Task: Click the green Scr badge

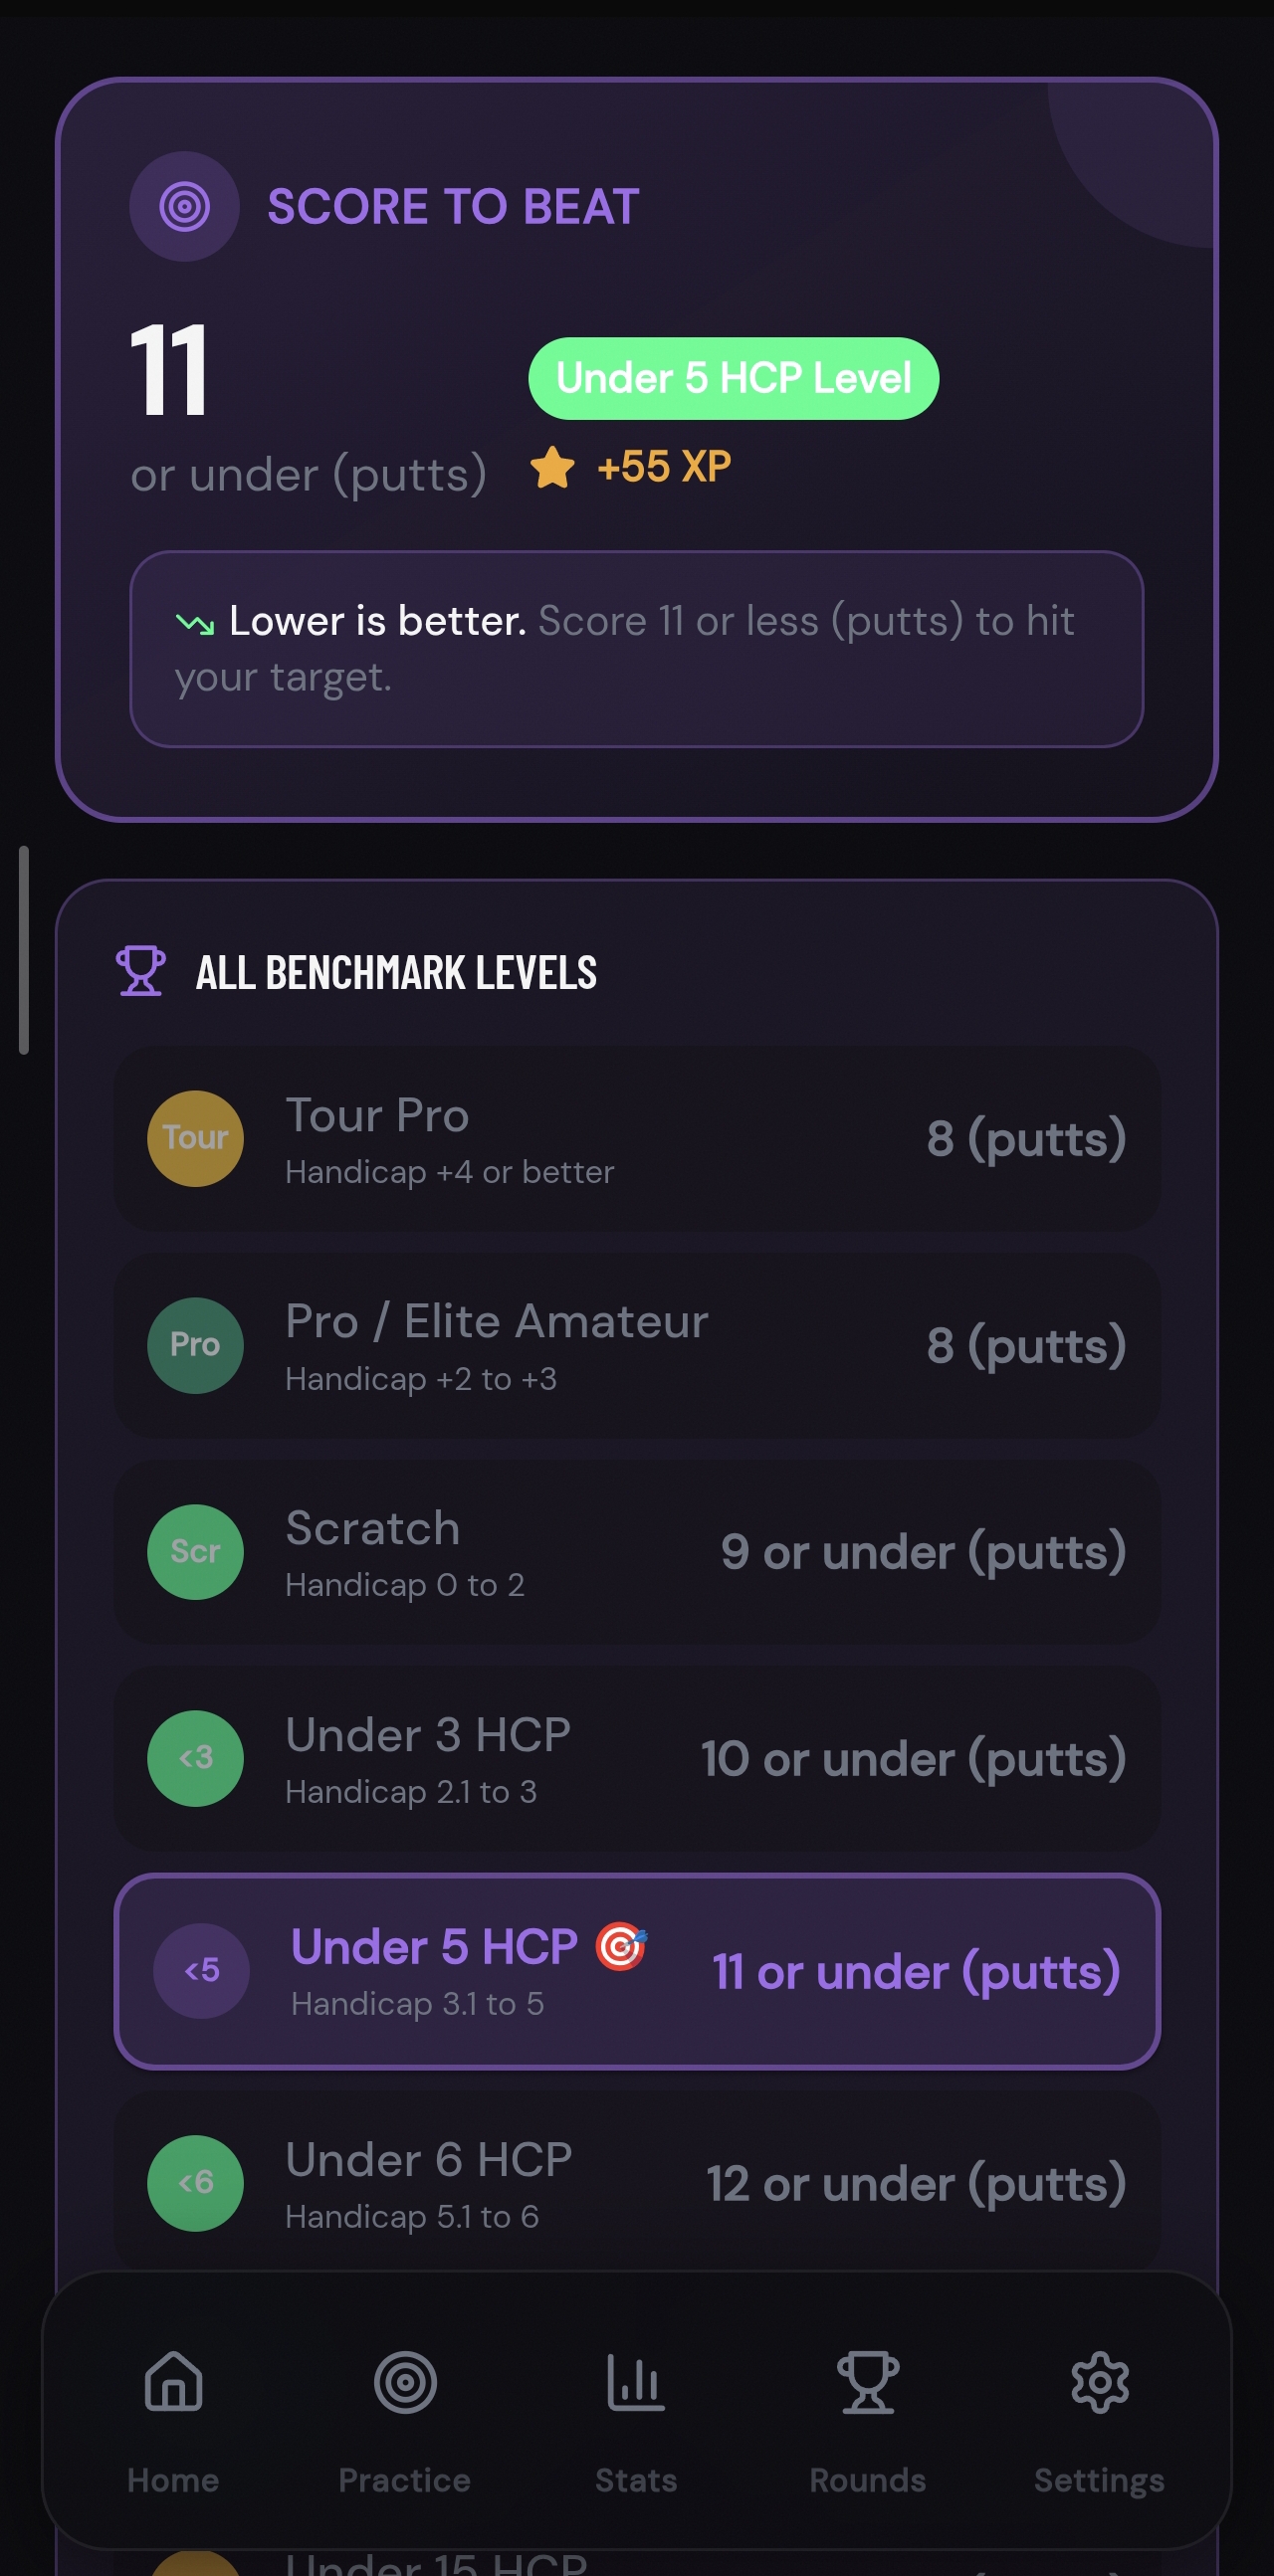Action: [x=195, y=1551]
